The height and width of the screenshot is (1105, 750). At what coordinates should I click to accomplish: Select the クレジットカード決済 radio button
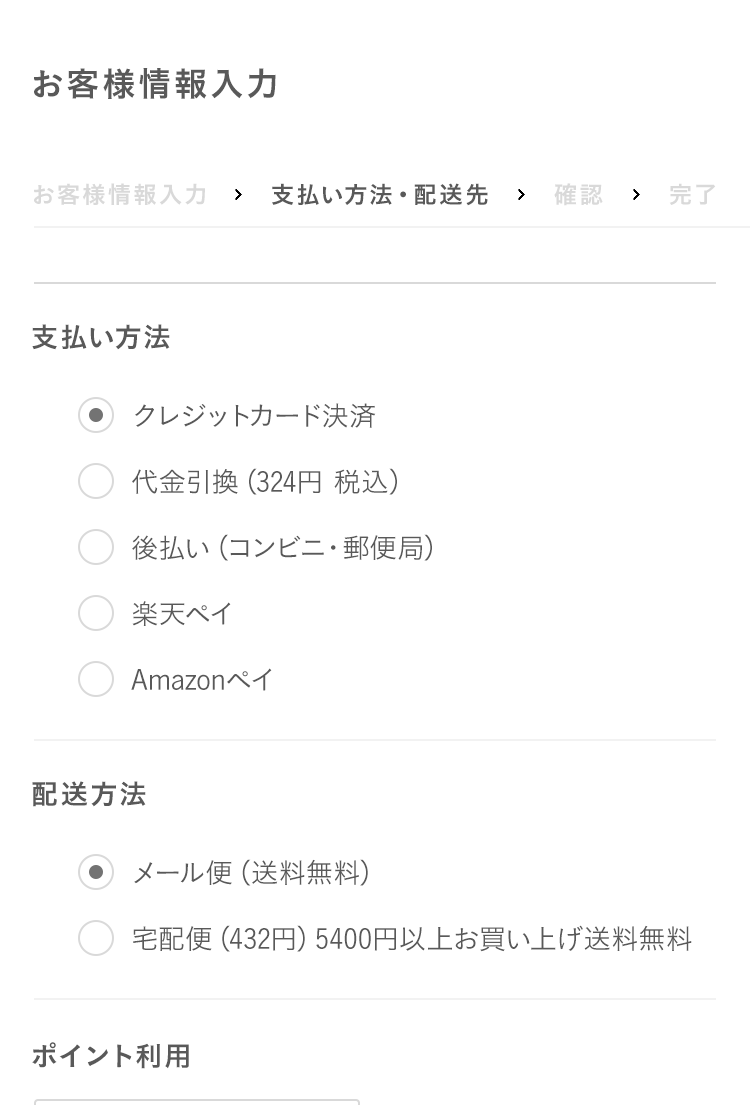[96, 415]
